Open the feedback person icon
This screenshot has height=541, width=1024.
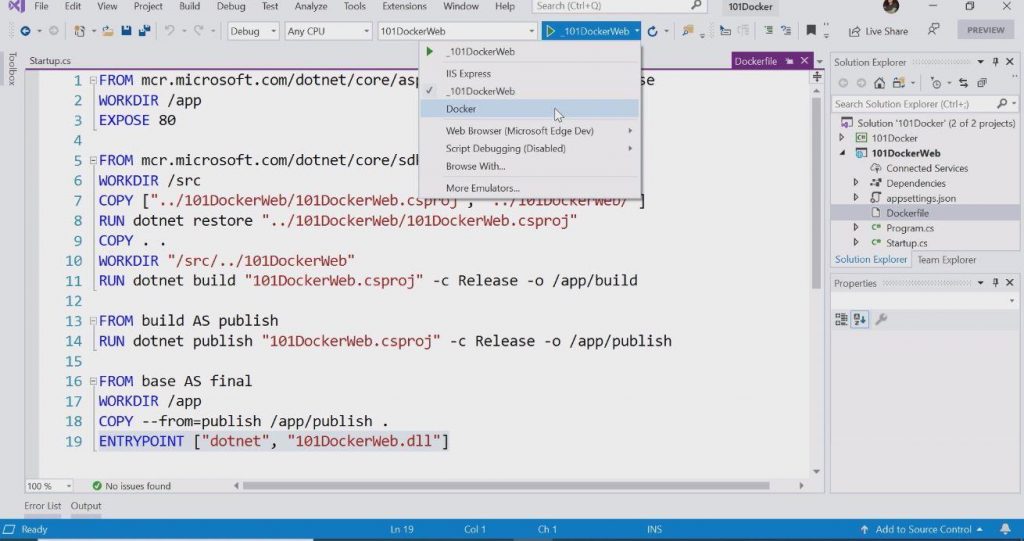pyautogui.click(x=934, y=30)
